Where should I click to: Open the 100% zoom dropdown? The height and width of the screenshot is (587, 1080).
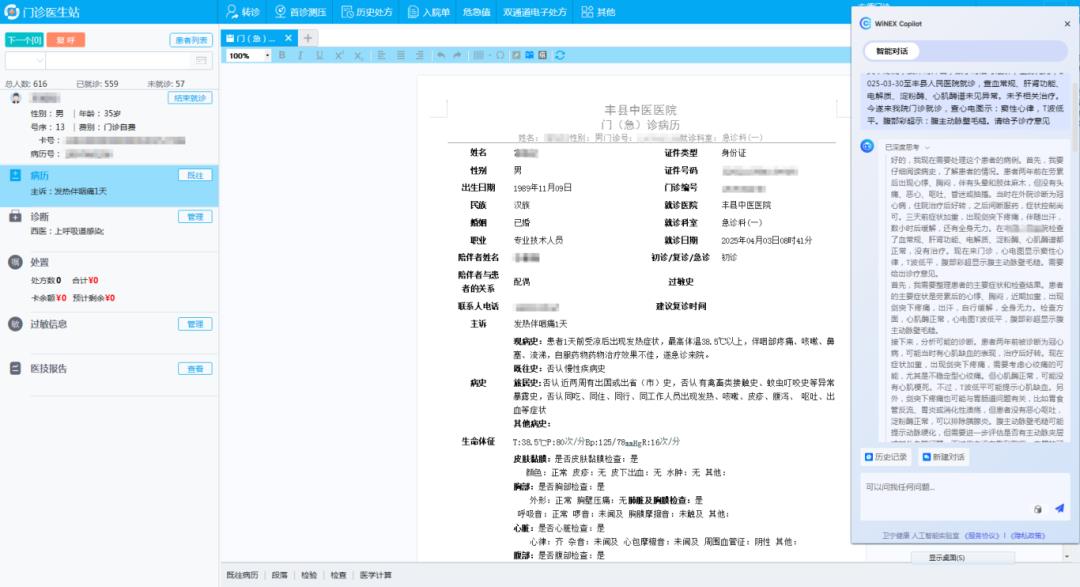tap(267, 56)
